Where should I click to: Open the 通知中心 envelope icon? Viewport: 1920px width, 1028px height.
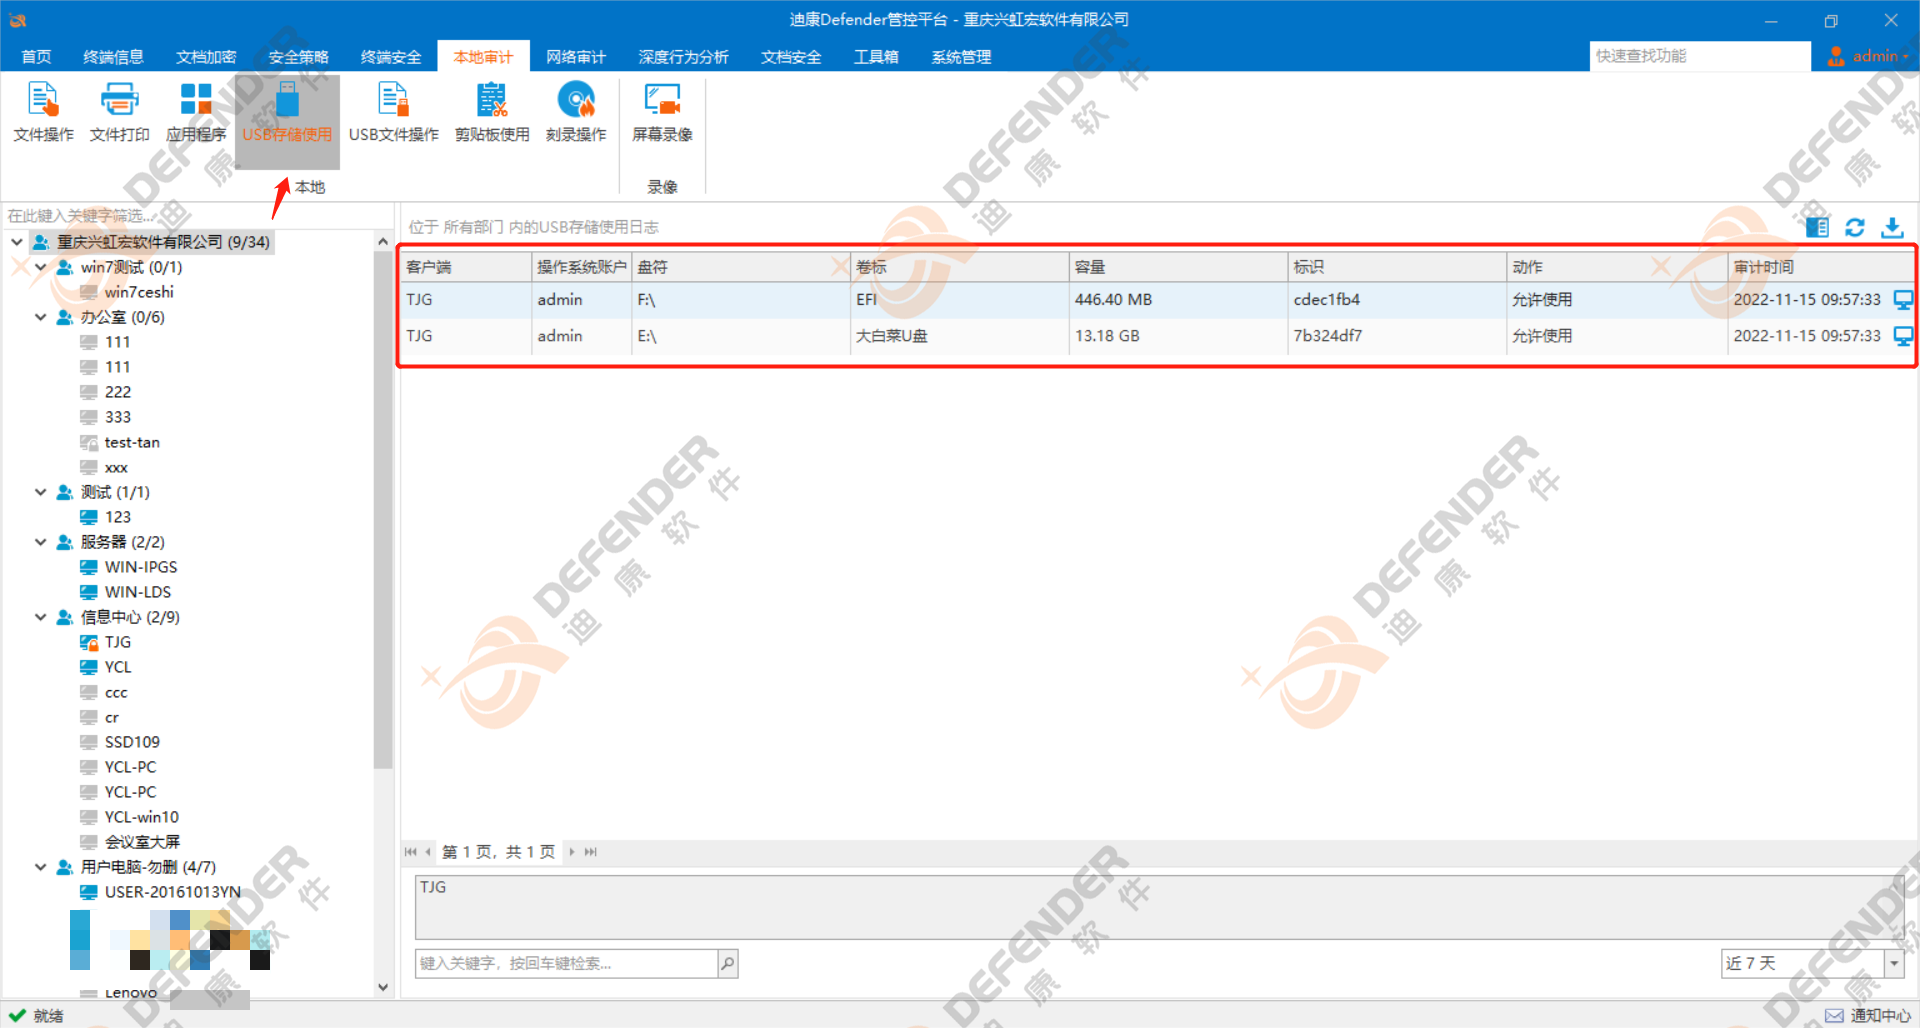(1834, 1016)
